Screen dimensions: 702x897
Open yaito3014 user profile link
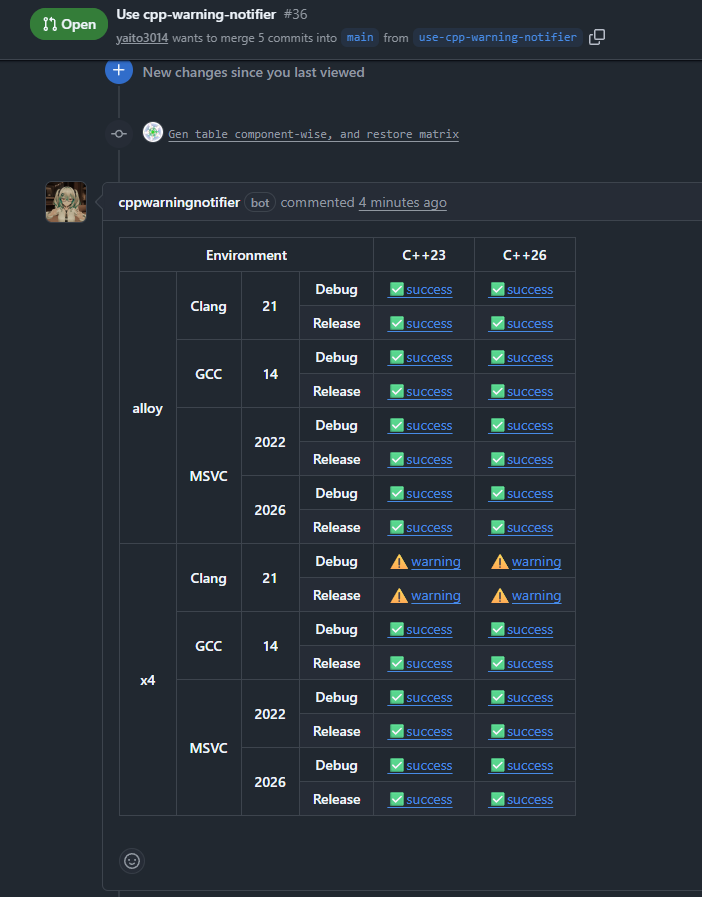coord(142,38)
